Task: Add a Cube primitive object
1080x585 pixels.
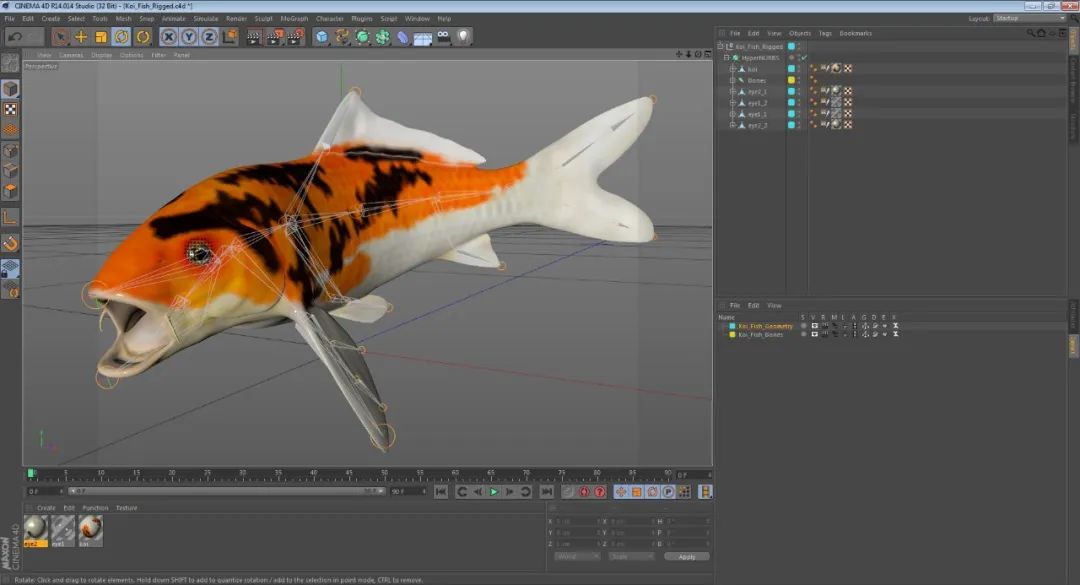Action: [322, 37]
